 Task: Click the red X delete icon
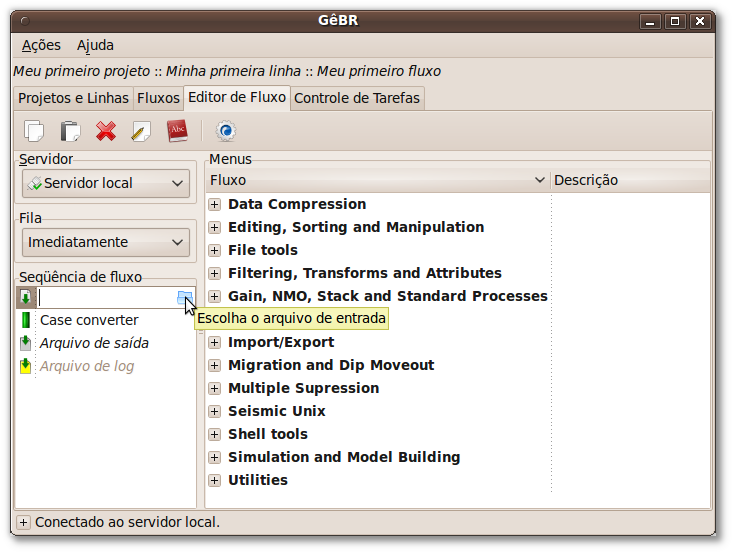106,131
